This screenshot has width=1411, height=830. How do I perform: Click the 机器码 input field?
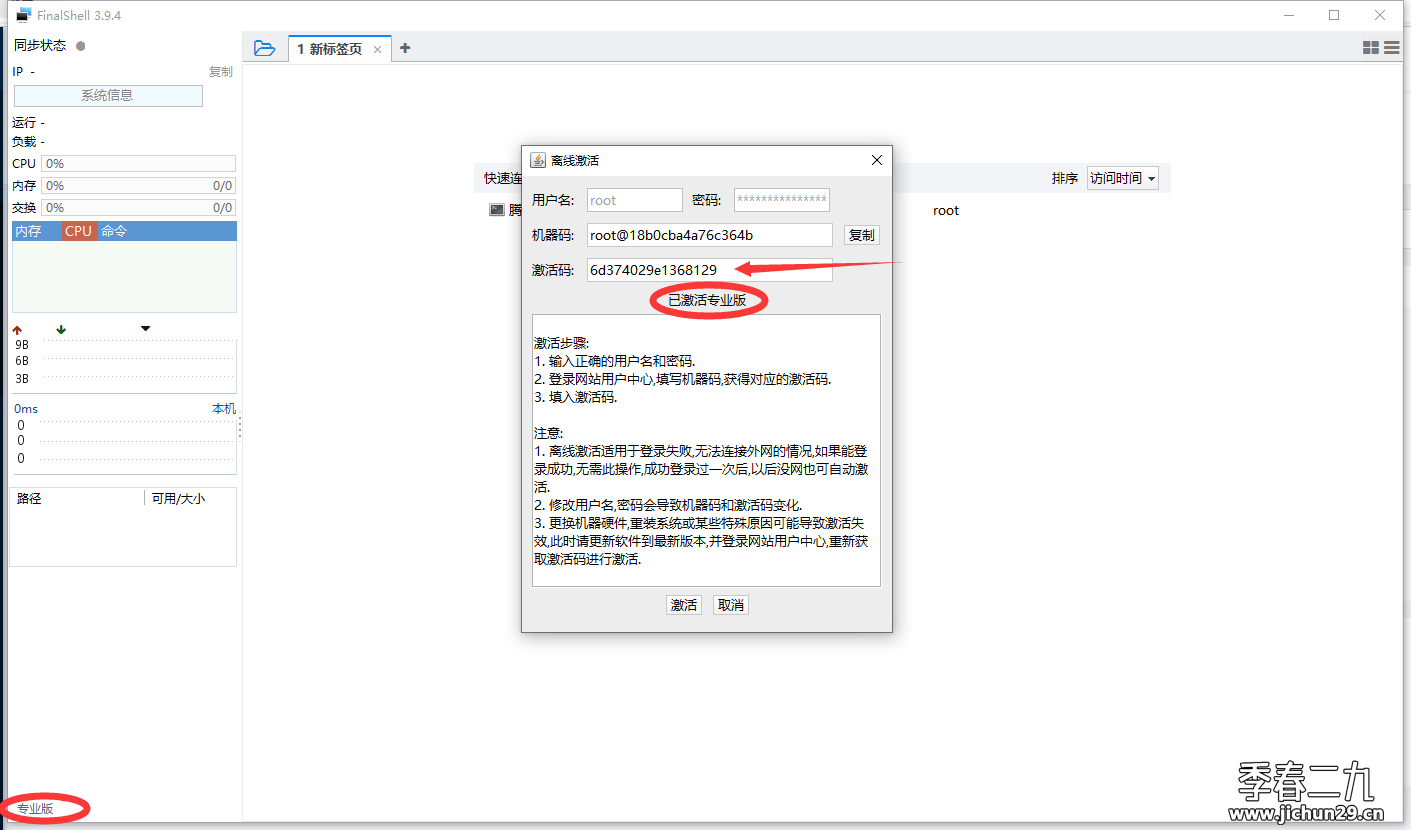point(709,235)
